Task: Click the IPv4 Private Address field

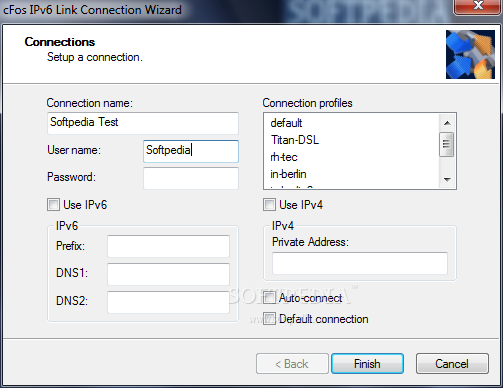Action: click(360, 263)
